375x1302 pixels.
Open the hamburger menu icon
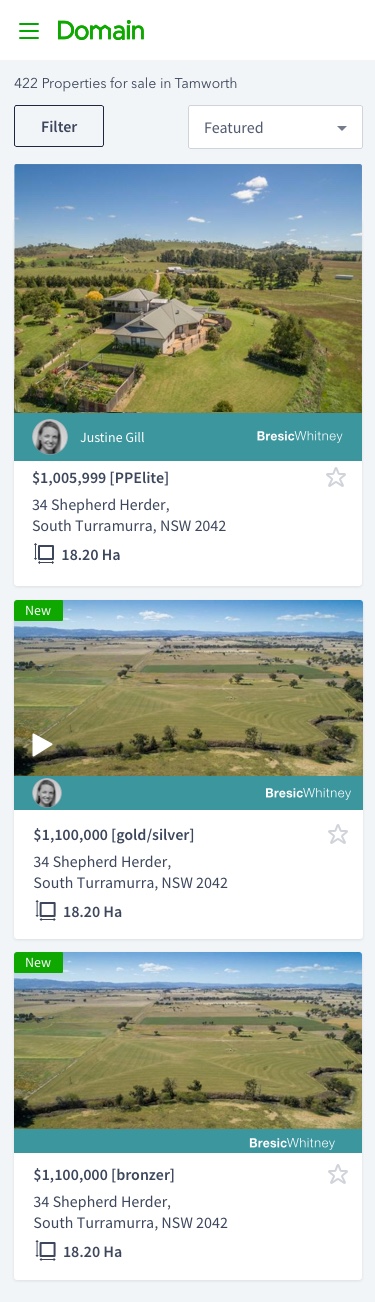(x=29, y=31)
